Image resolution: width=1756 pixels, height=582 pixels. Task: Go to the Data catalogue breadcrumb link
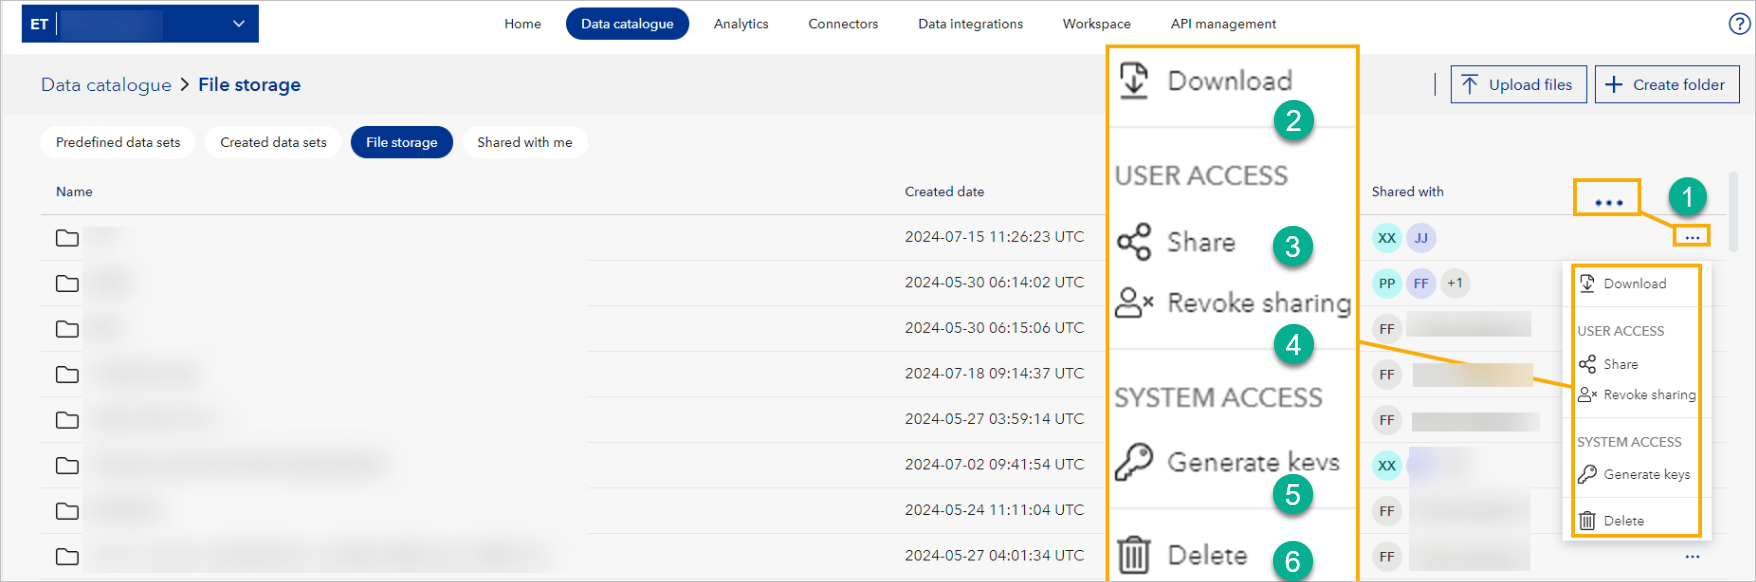(x=106, y=85)
